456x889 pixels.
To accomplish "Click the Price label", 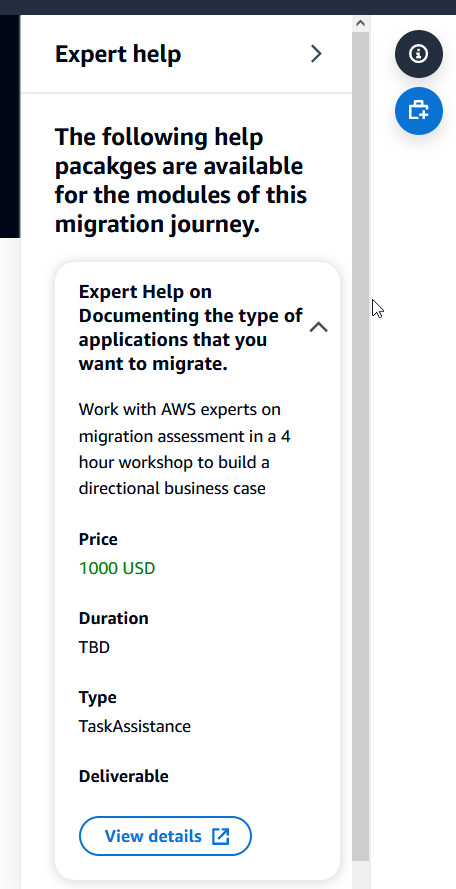I will [98, 539].
